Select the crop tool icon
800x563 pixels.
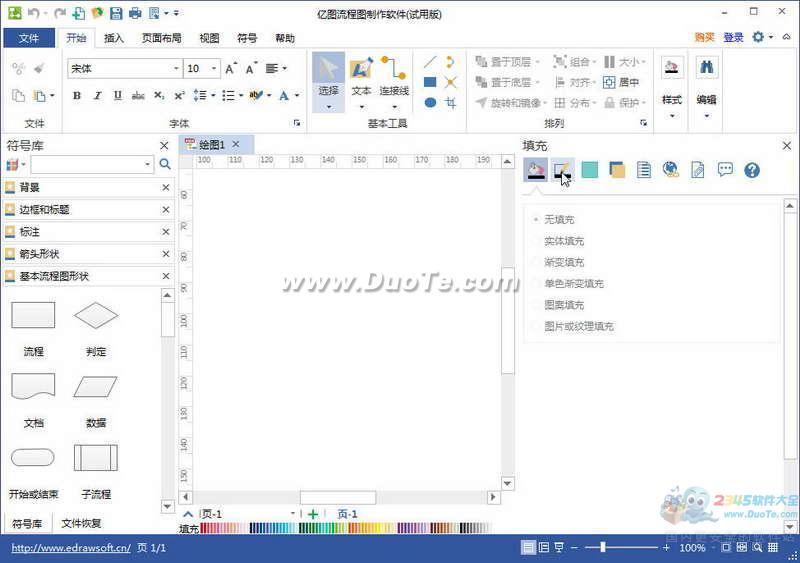point(451,103)
